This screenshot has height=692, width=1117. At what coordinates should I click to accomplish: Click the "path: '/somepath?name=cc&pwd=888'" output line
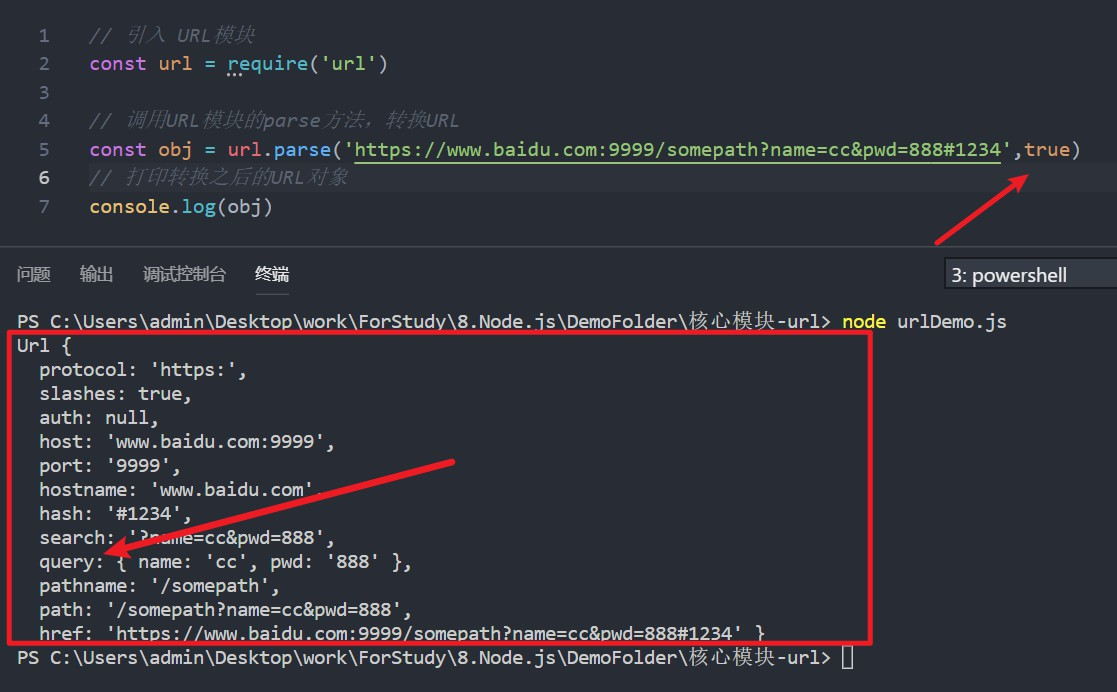[225, 610]
